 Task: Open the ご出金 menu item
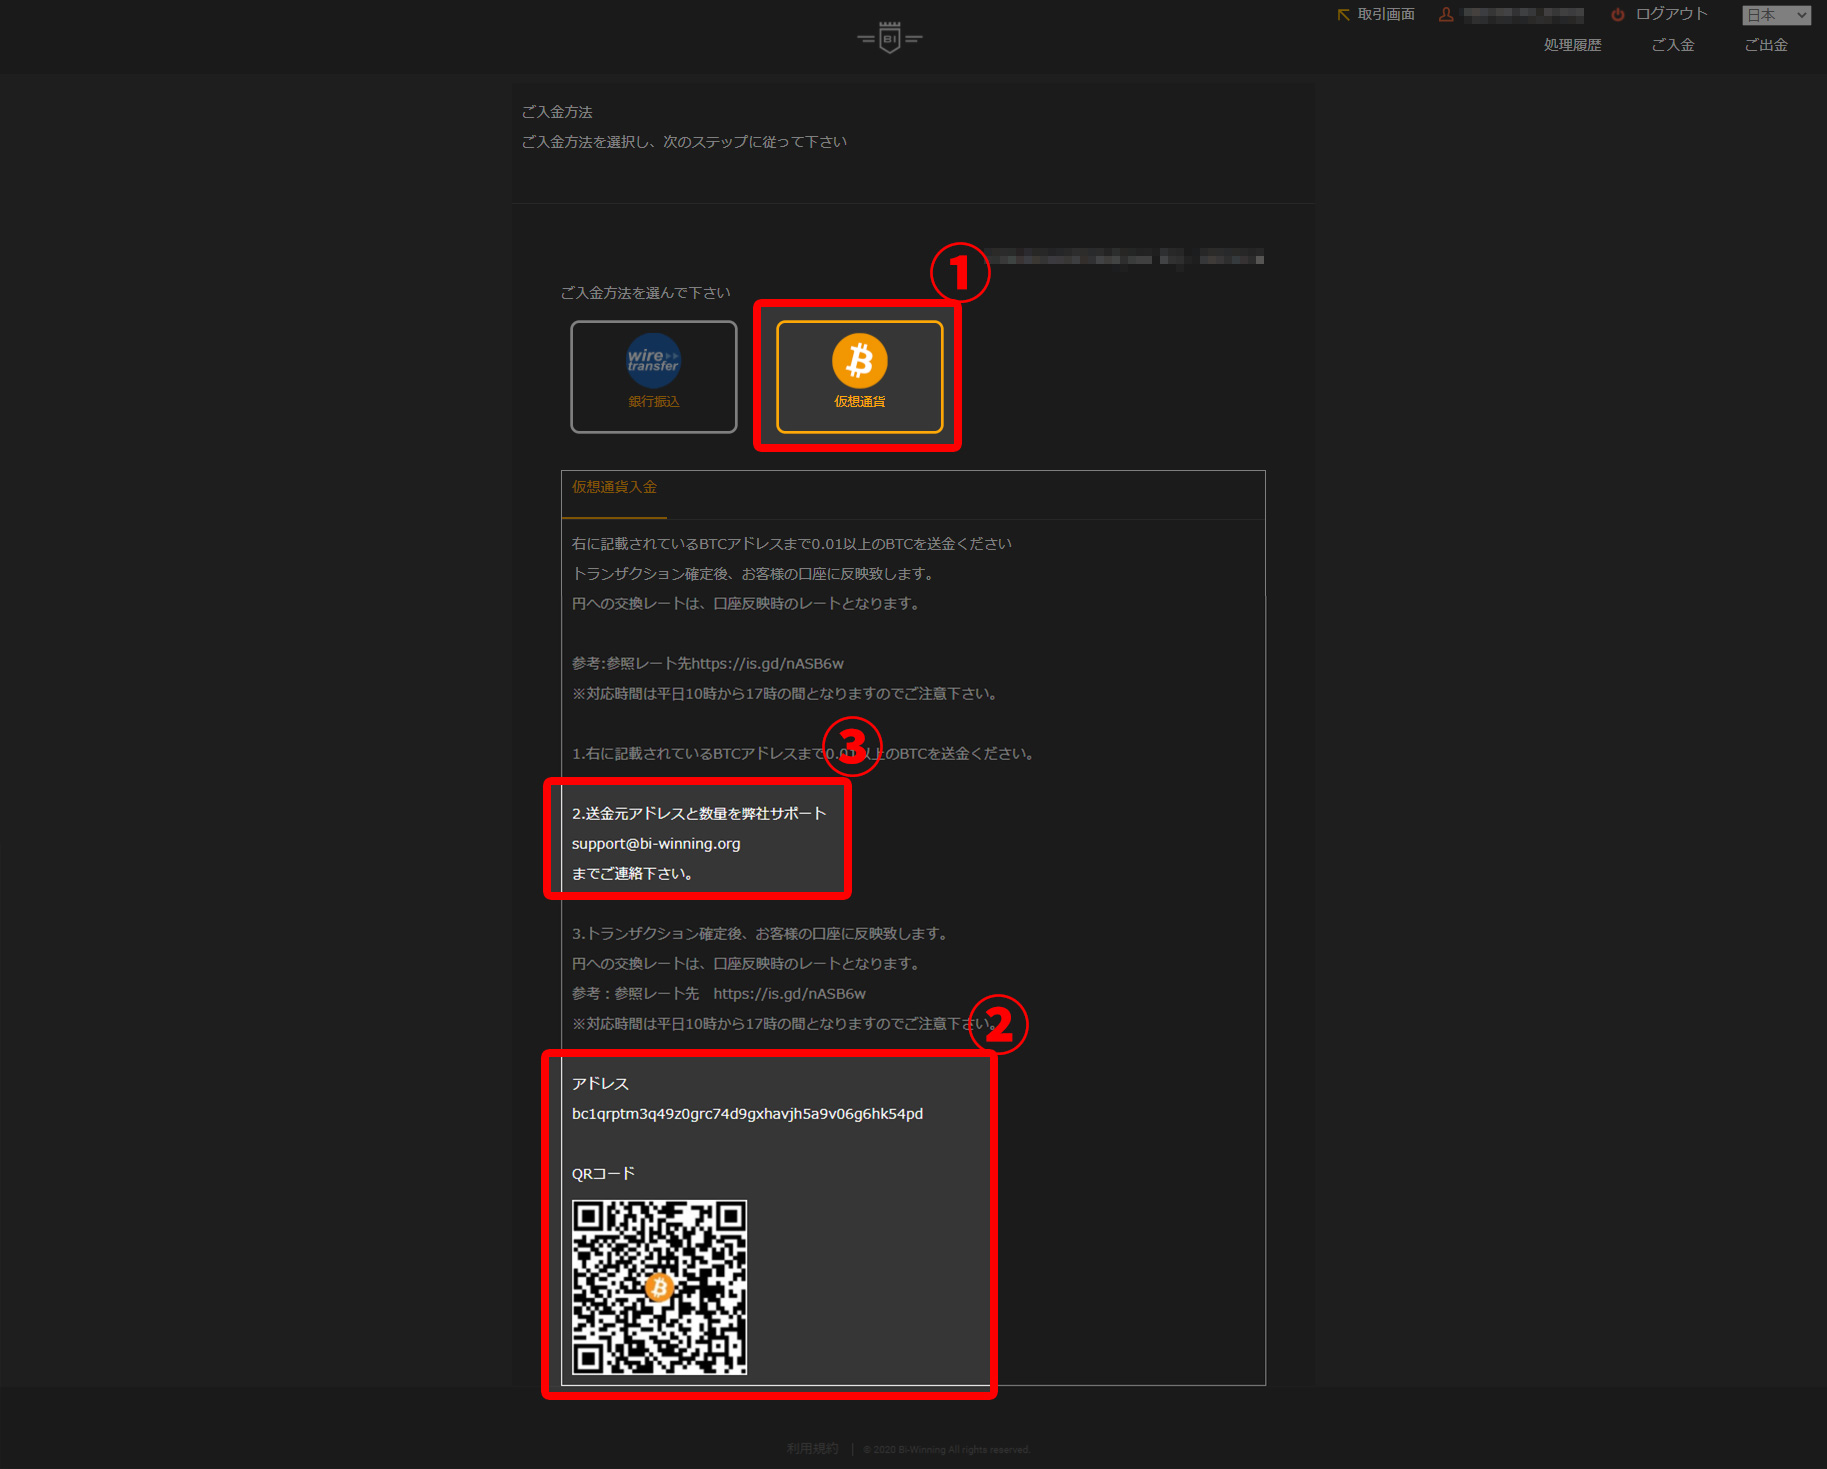[x=1766, y=44]
